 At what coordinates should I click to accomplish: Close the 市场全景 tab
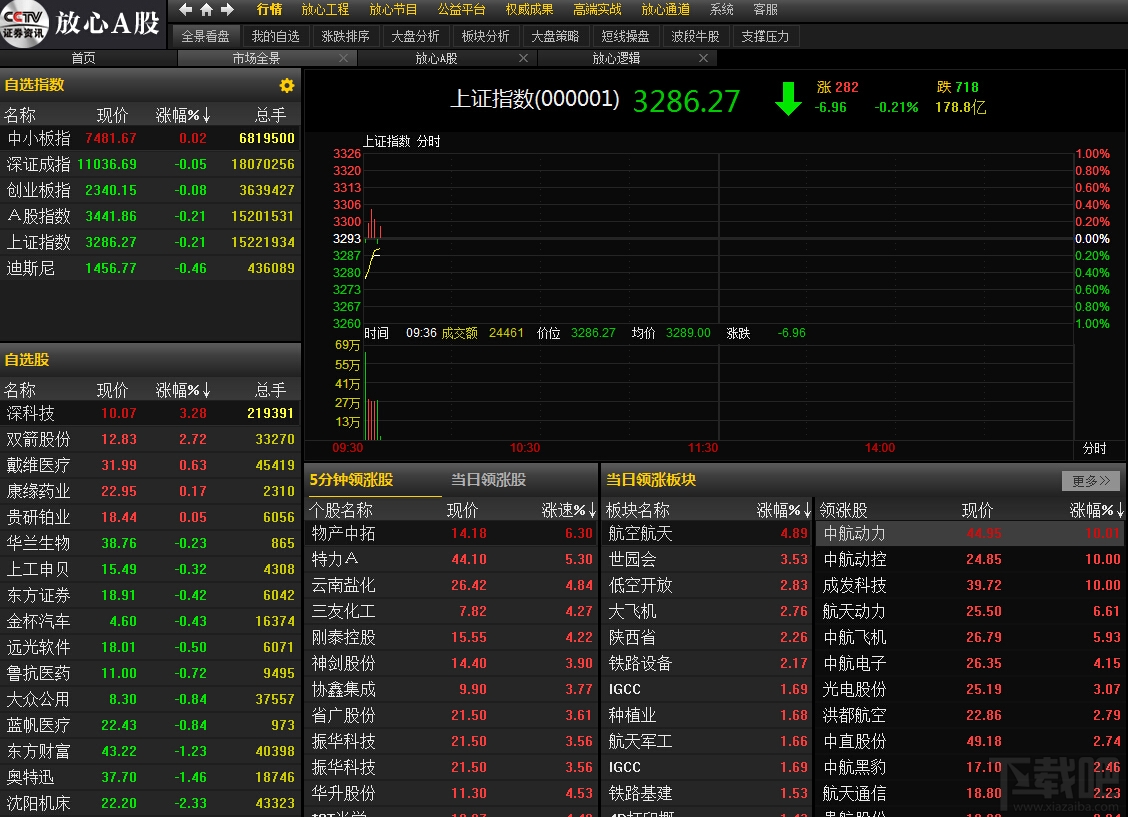pyautogui.click(x=343, y=58)
